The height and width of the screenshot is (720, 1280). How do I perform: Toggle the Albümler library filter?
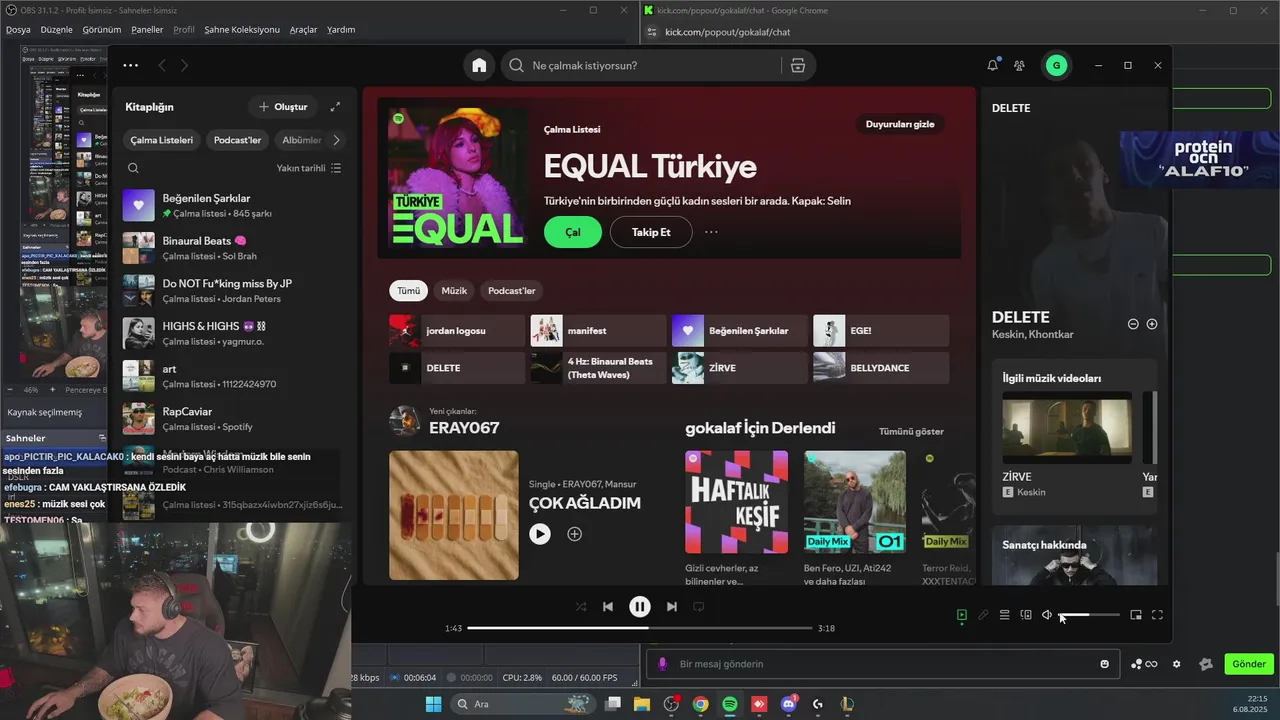click(x=300, y=140)
